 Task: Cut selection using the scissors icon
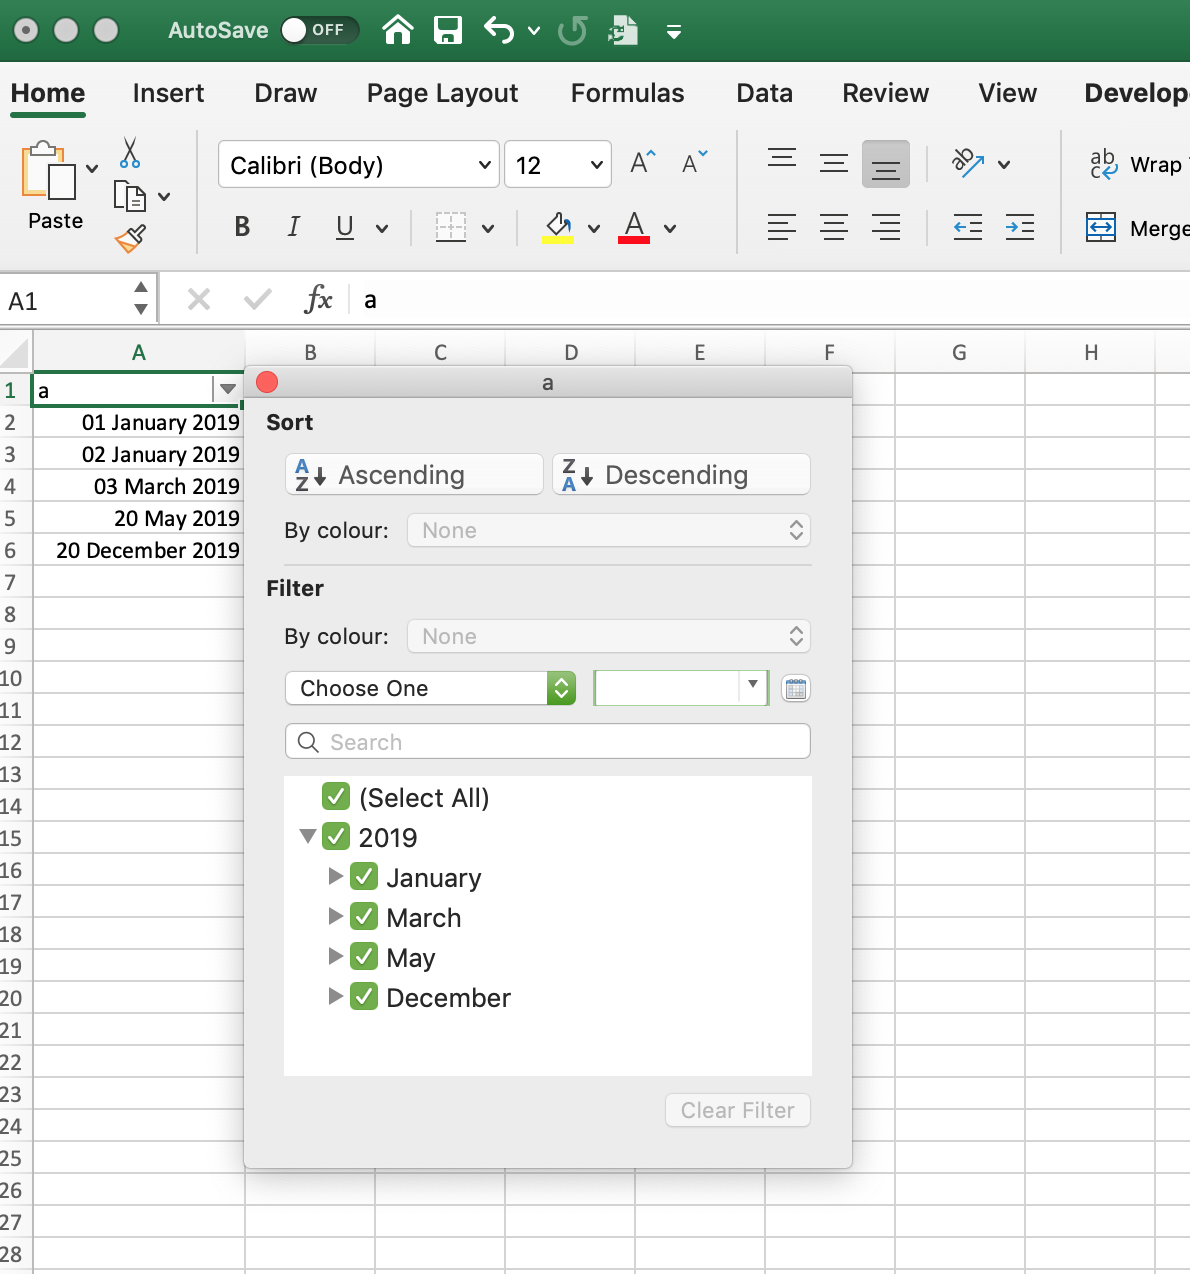click(x=130, y=153)
